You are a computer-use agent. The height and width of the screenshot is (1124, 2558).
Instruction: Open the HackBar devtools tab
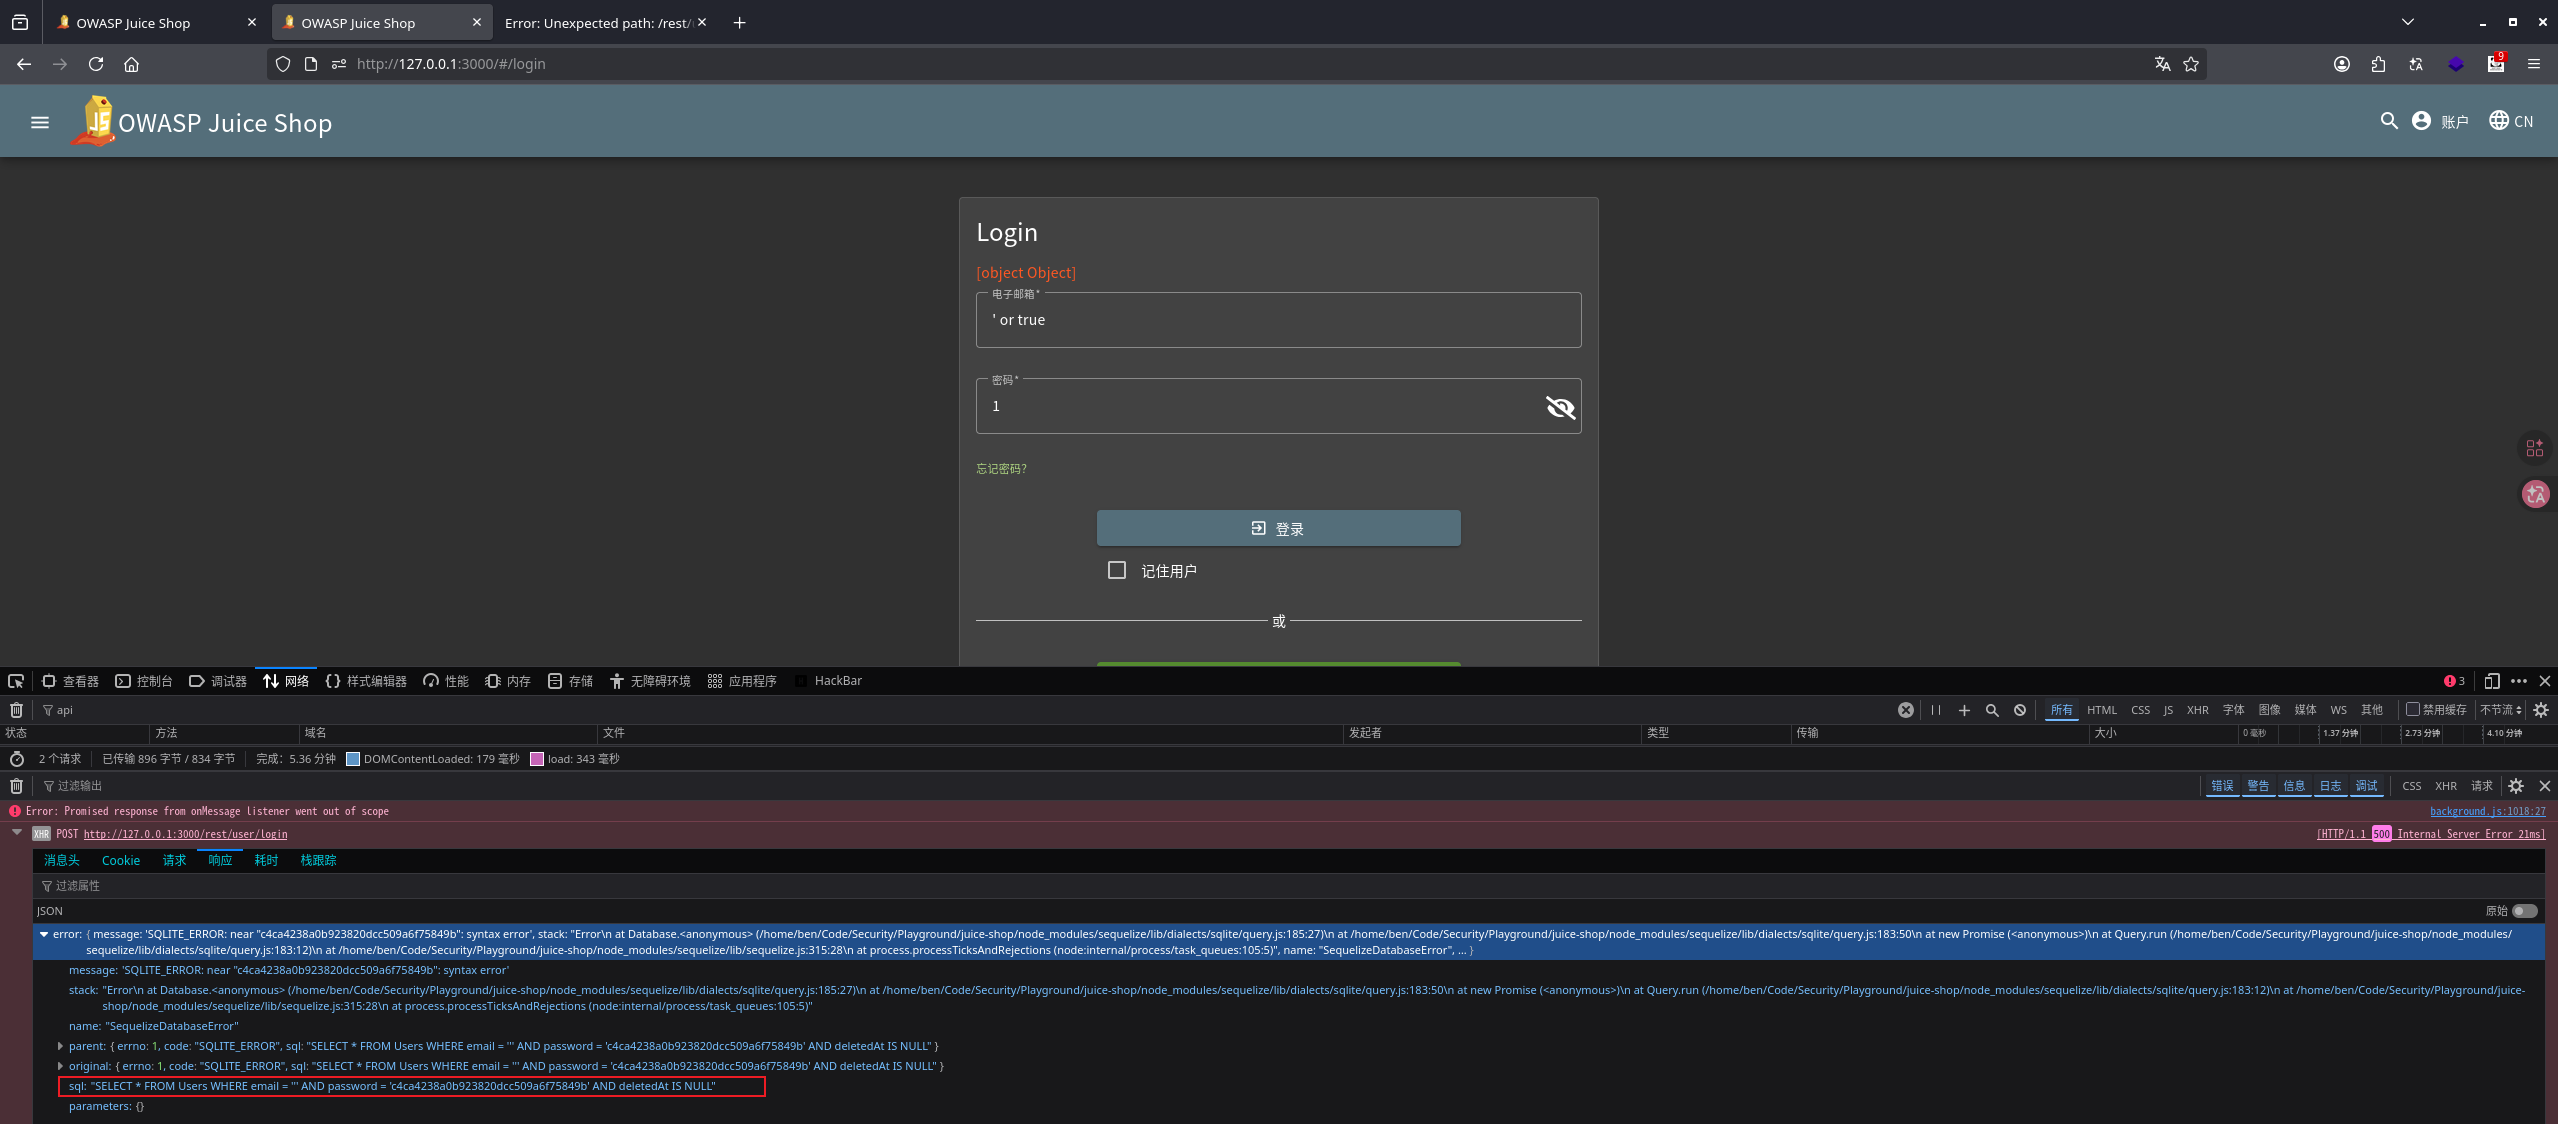(828, 681)
